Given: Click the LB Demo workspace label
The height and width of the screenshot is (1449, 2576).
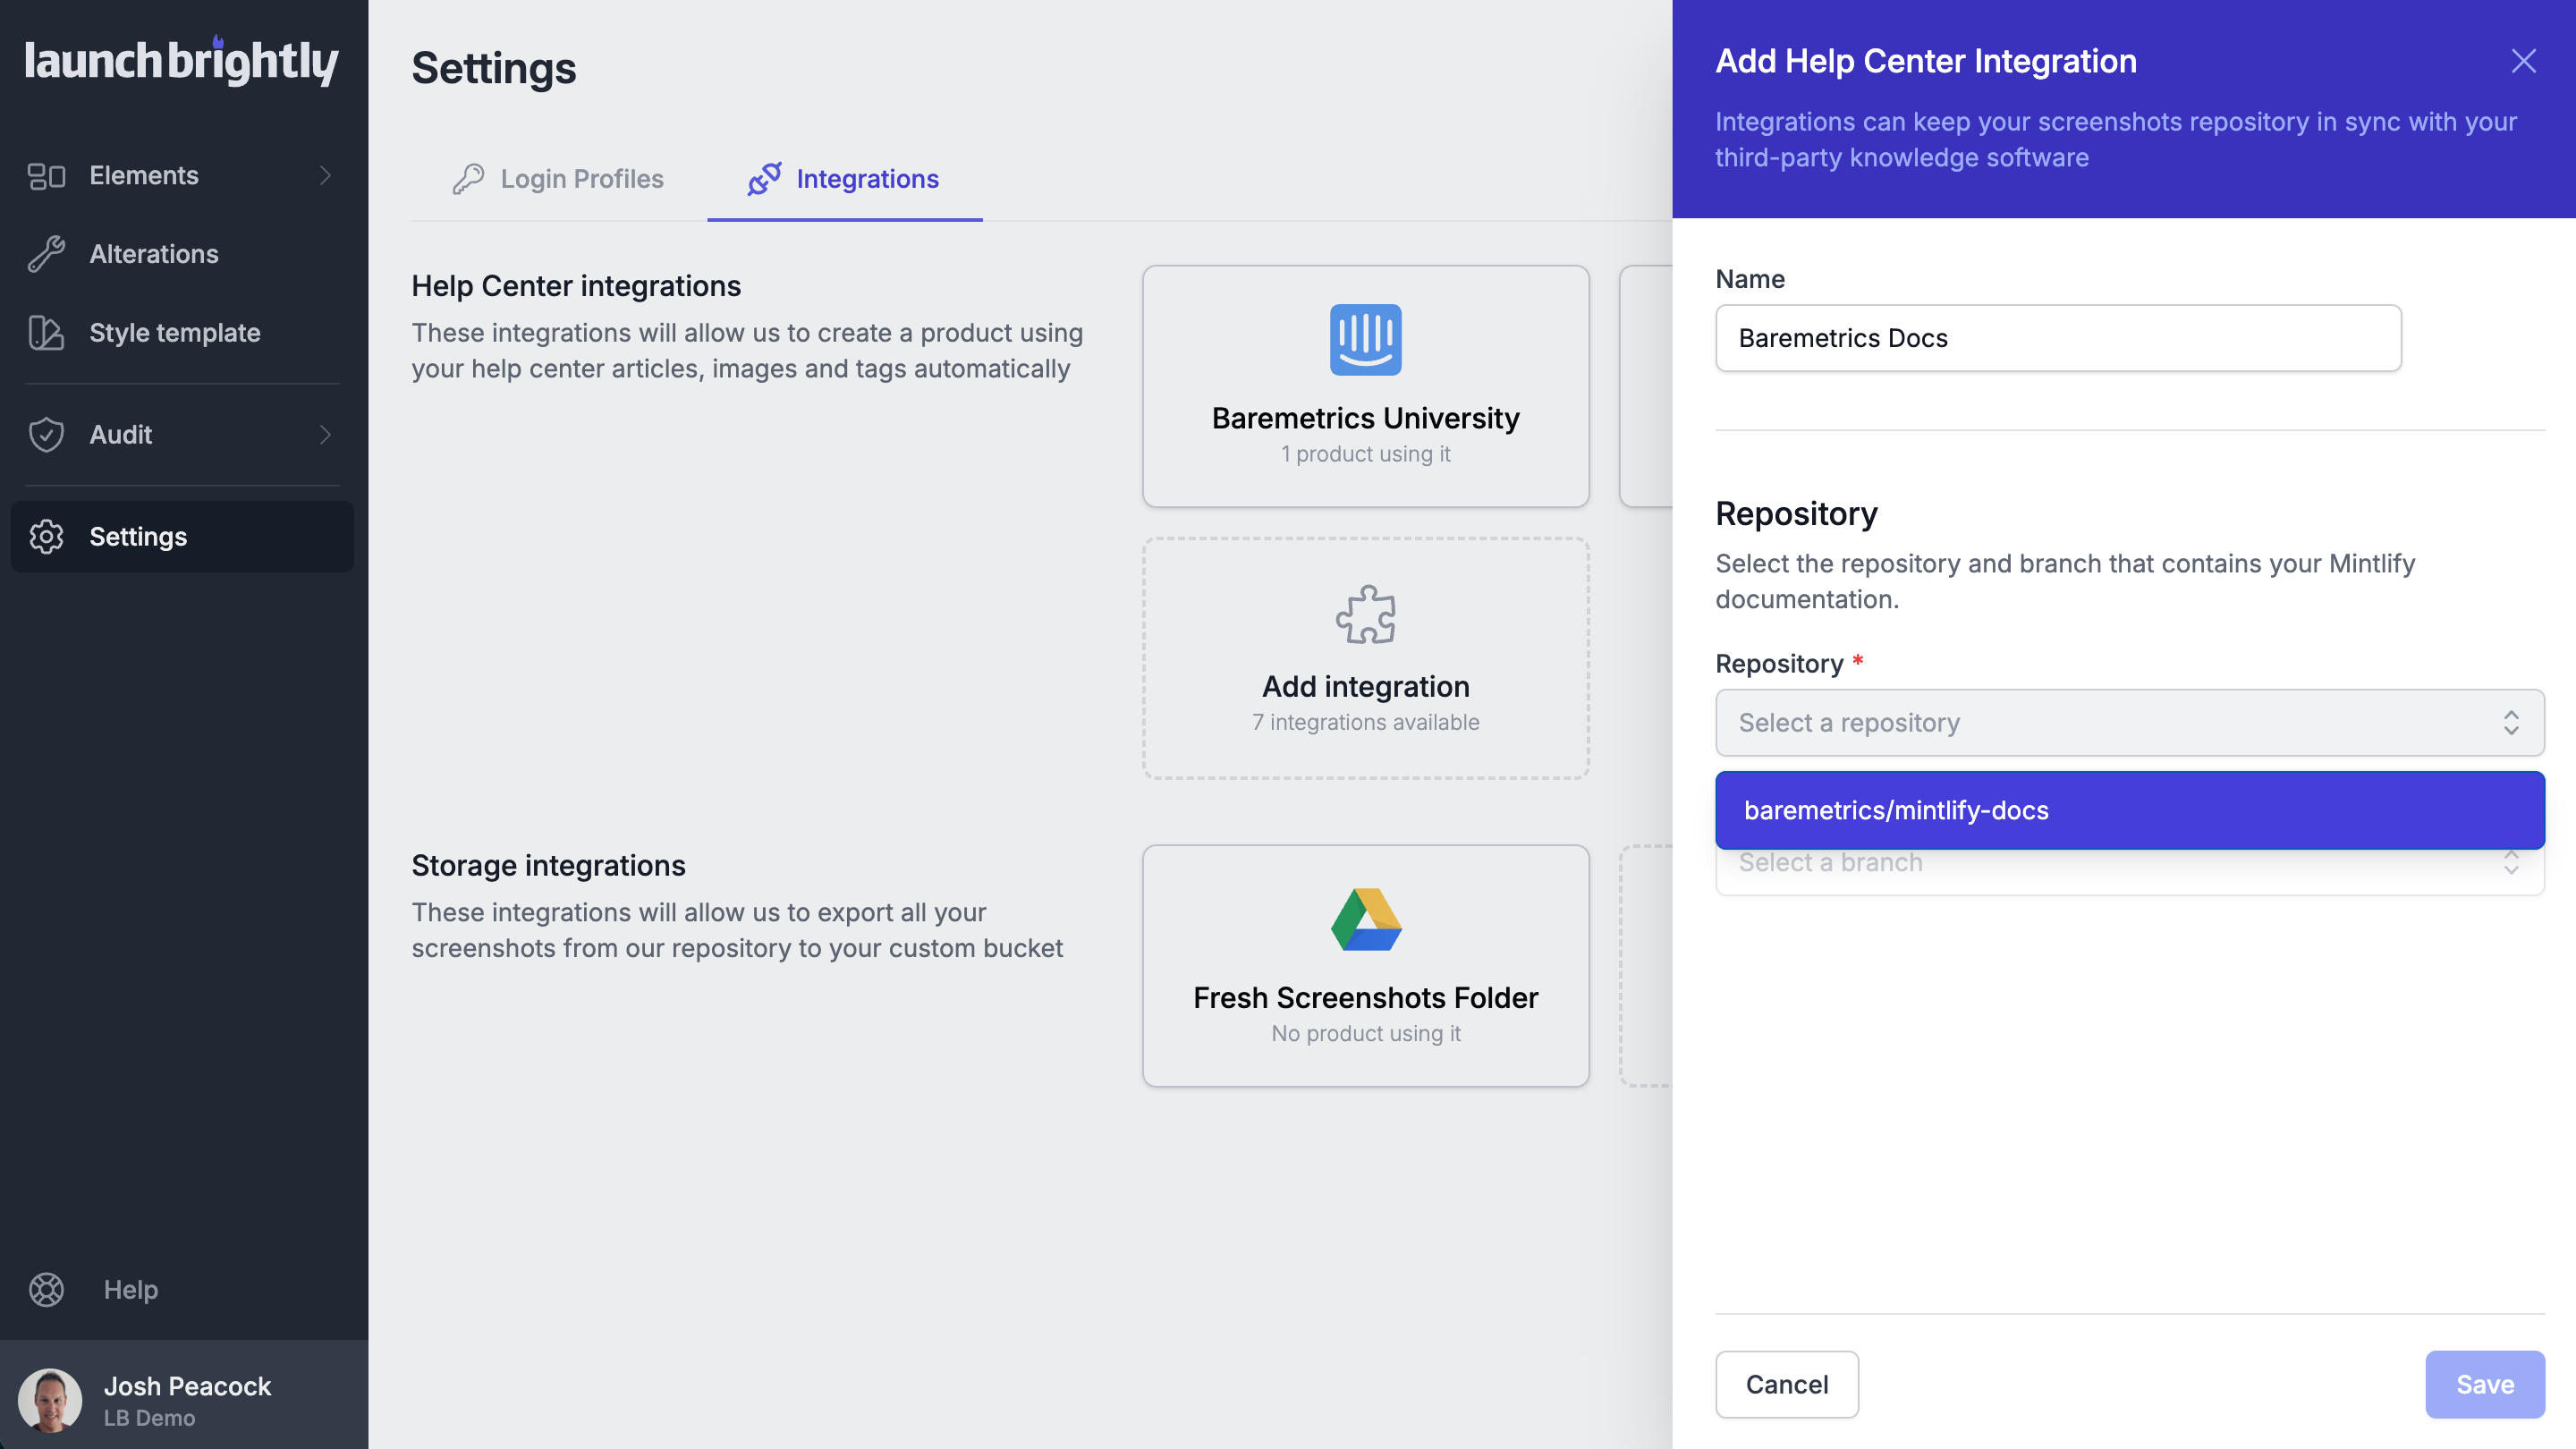Looking at the screenshot, I should [x=150, y=1418].
